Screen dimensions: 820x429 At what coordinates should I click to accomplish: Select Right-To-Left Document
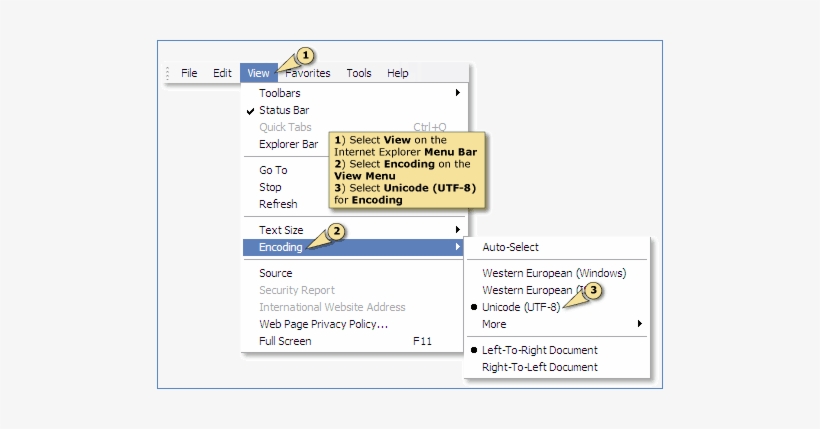[557, 367]
